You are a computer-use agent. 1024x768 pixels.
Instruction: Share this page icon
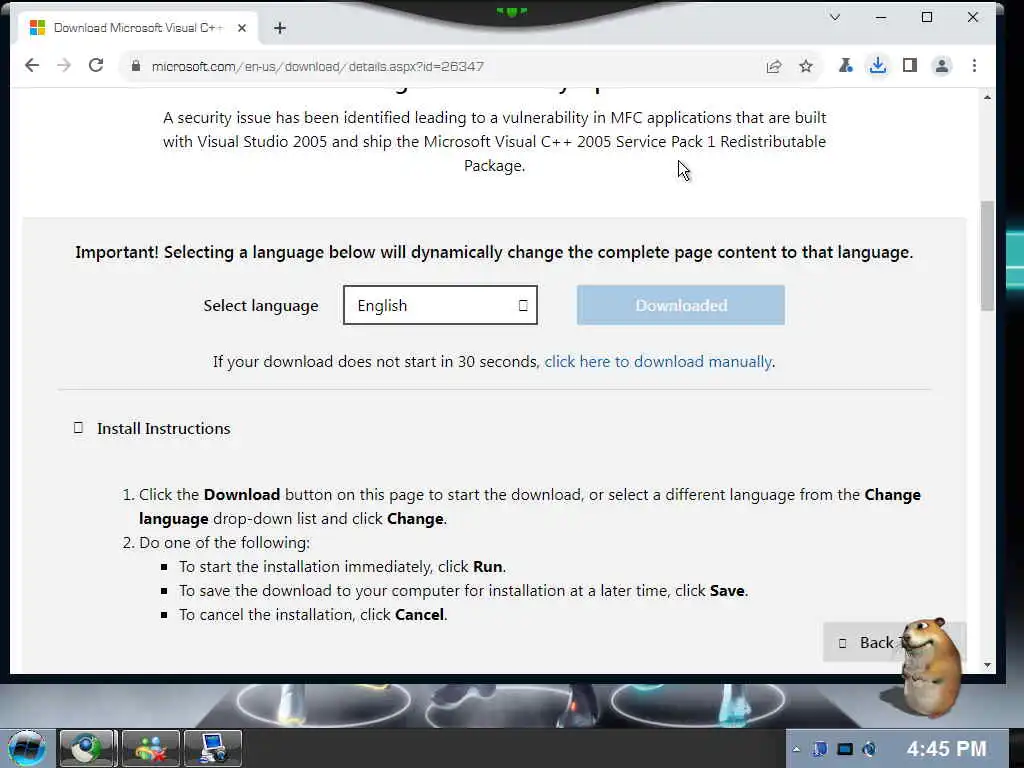[x=774, y=66]
